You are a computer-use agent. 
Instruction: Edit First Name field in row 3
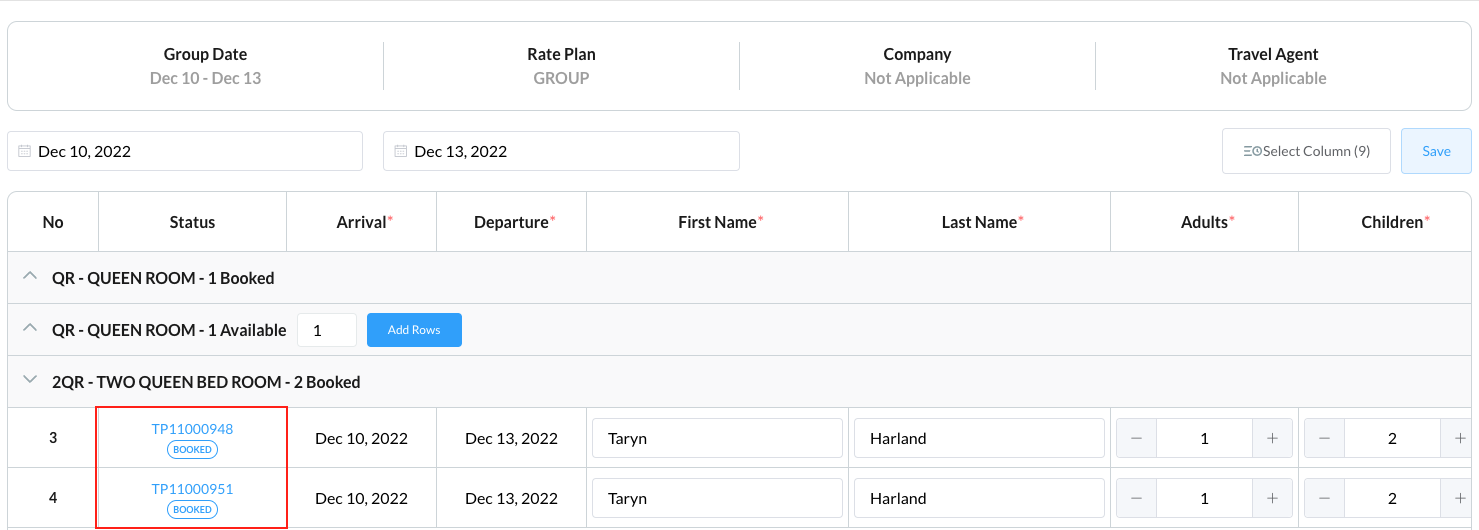tap(717, 438)
